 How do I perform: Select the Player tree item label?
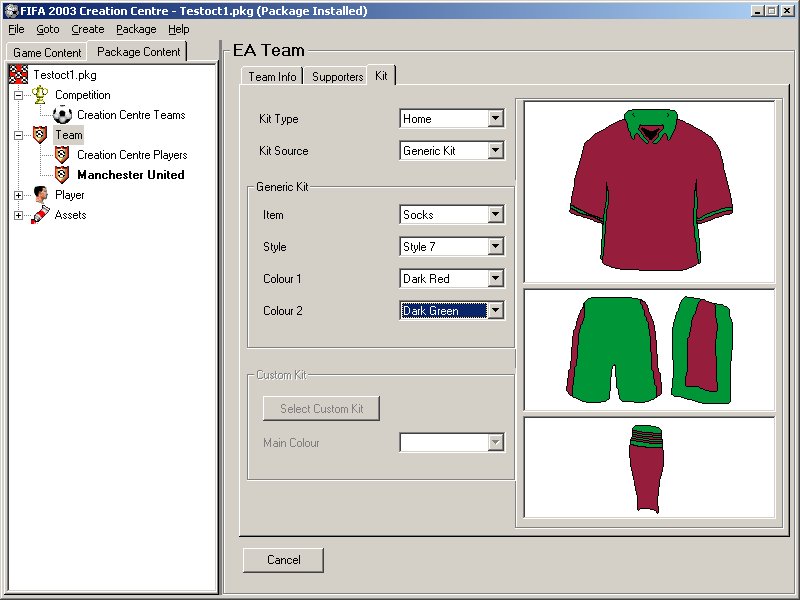click(x=69, y=195)
